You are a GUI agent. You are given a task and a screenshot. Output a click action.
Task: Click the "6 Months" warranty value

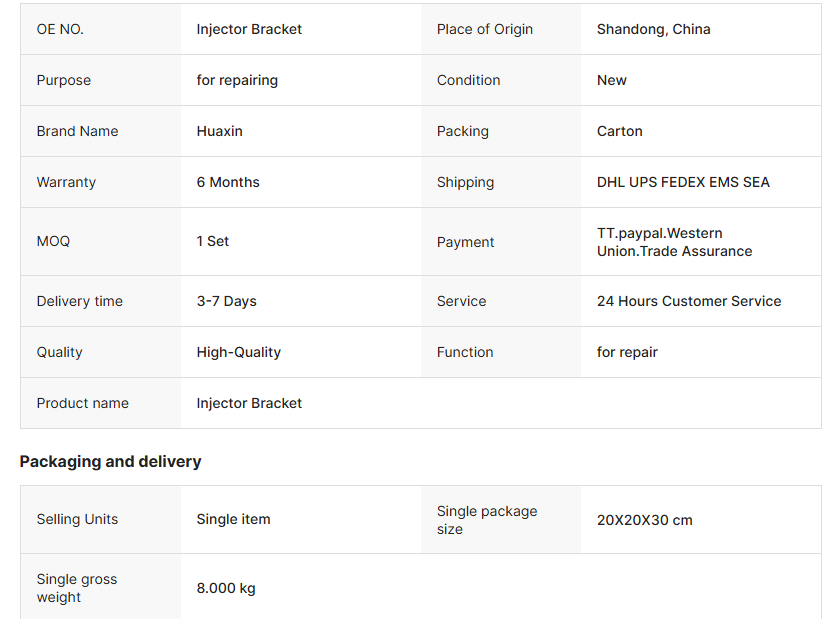pyautogui.click(x=228, y=182)
